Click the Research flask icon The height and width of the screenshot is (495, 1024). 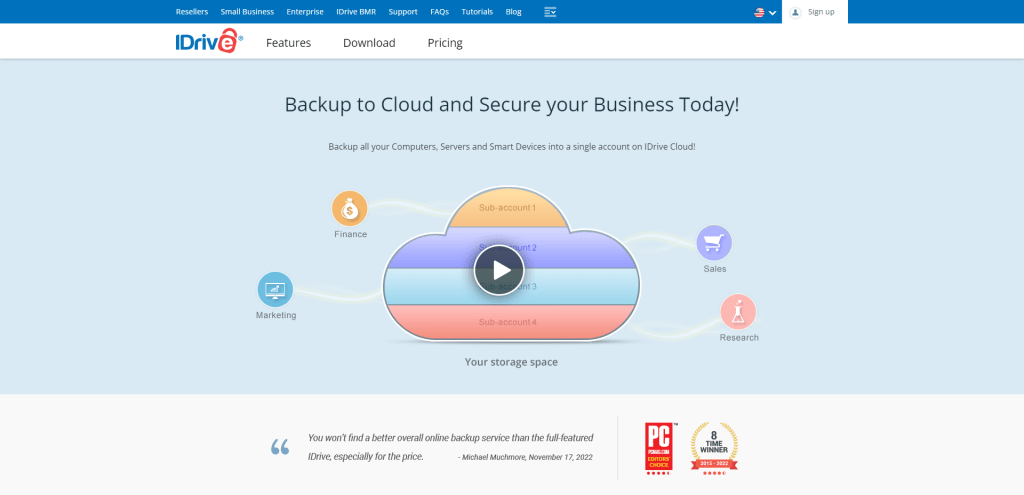pyautogui.click(x=738, y=311)
